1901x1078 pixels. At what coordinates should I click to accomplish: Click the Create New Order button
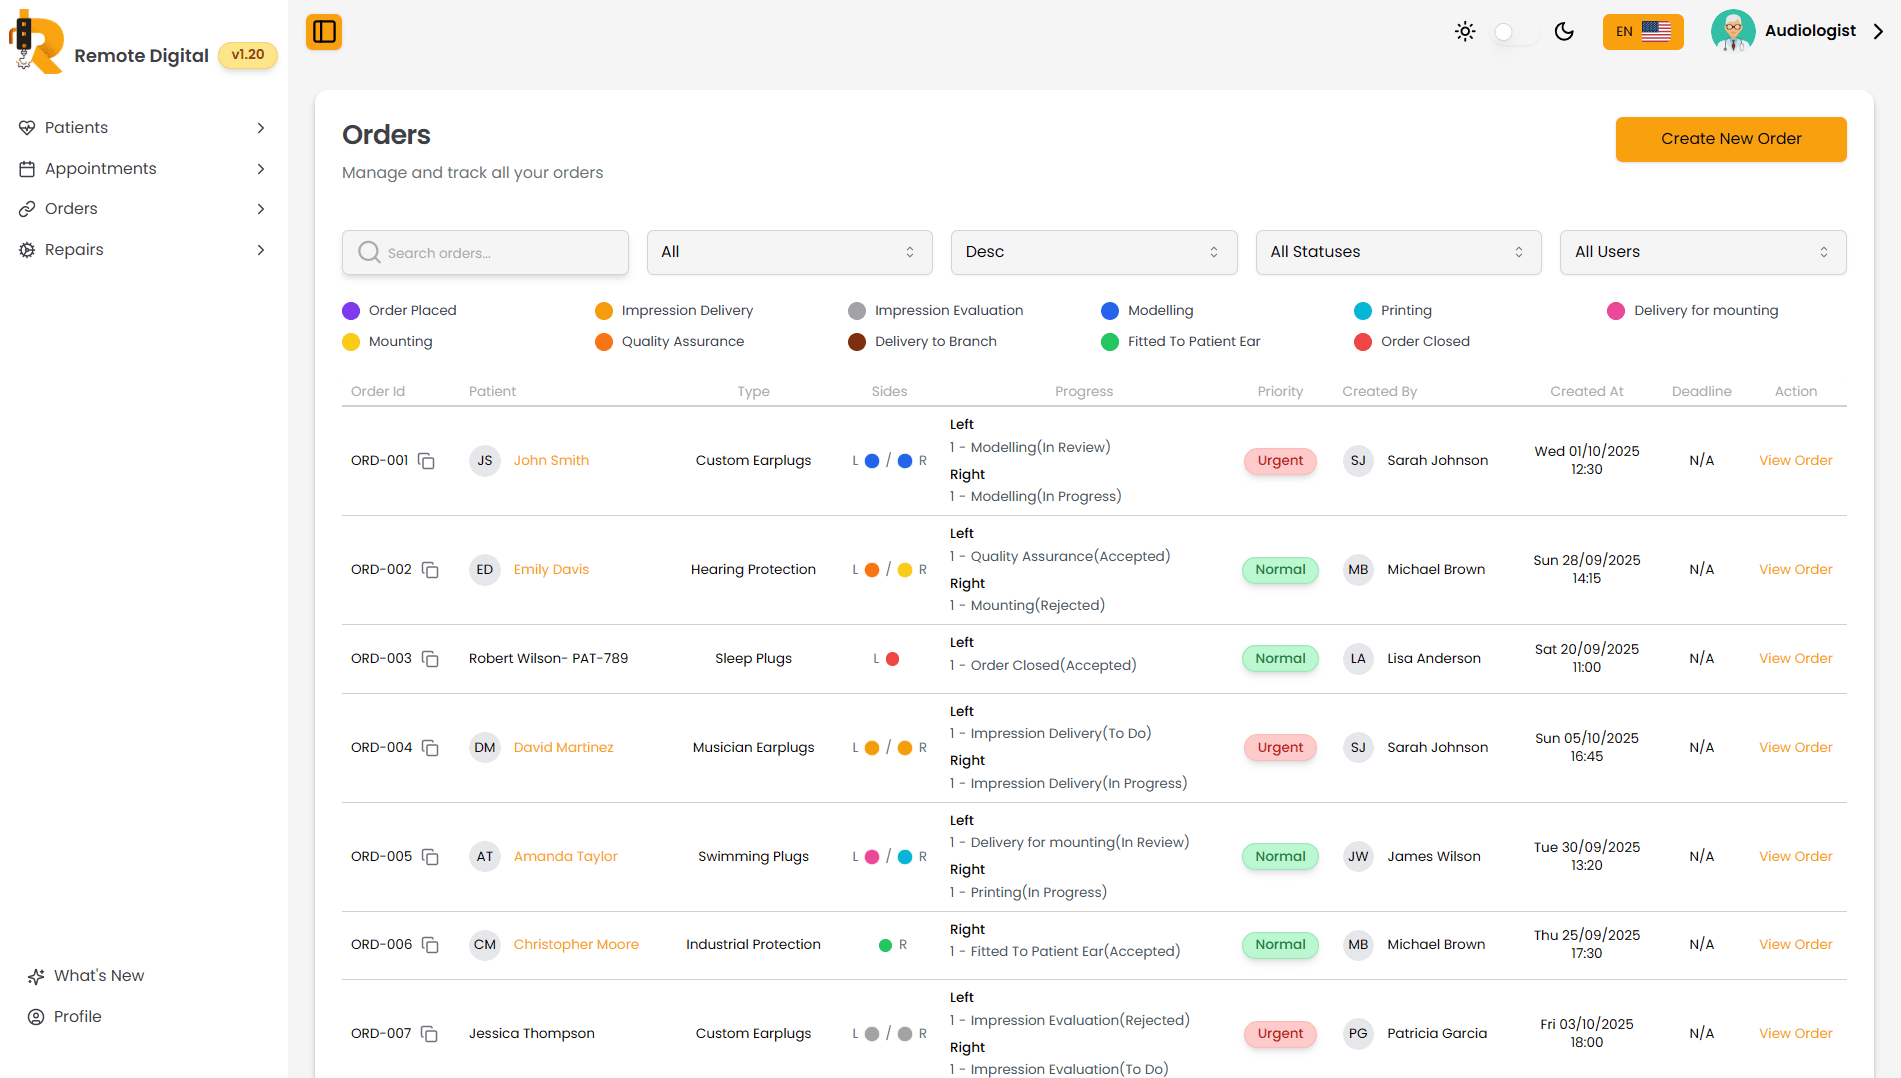coord(1730,139)
